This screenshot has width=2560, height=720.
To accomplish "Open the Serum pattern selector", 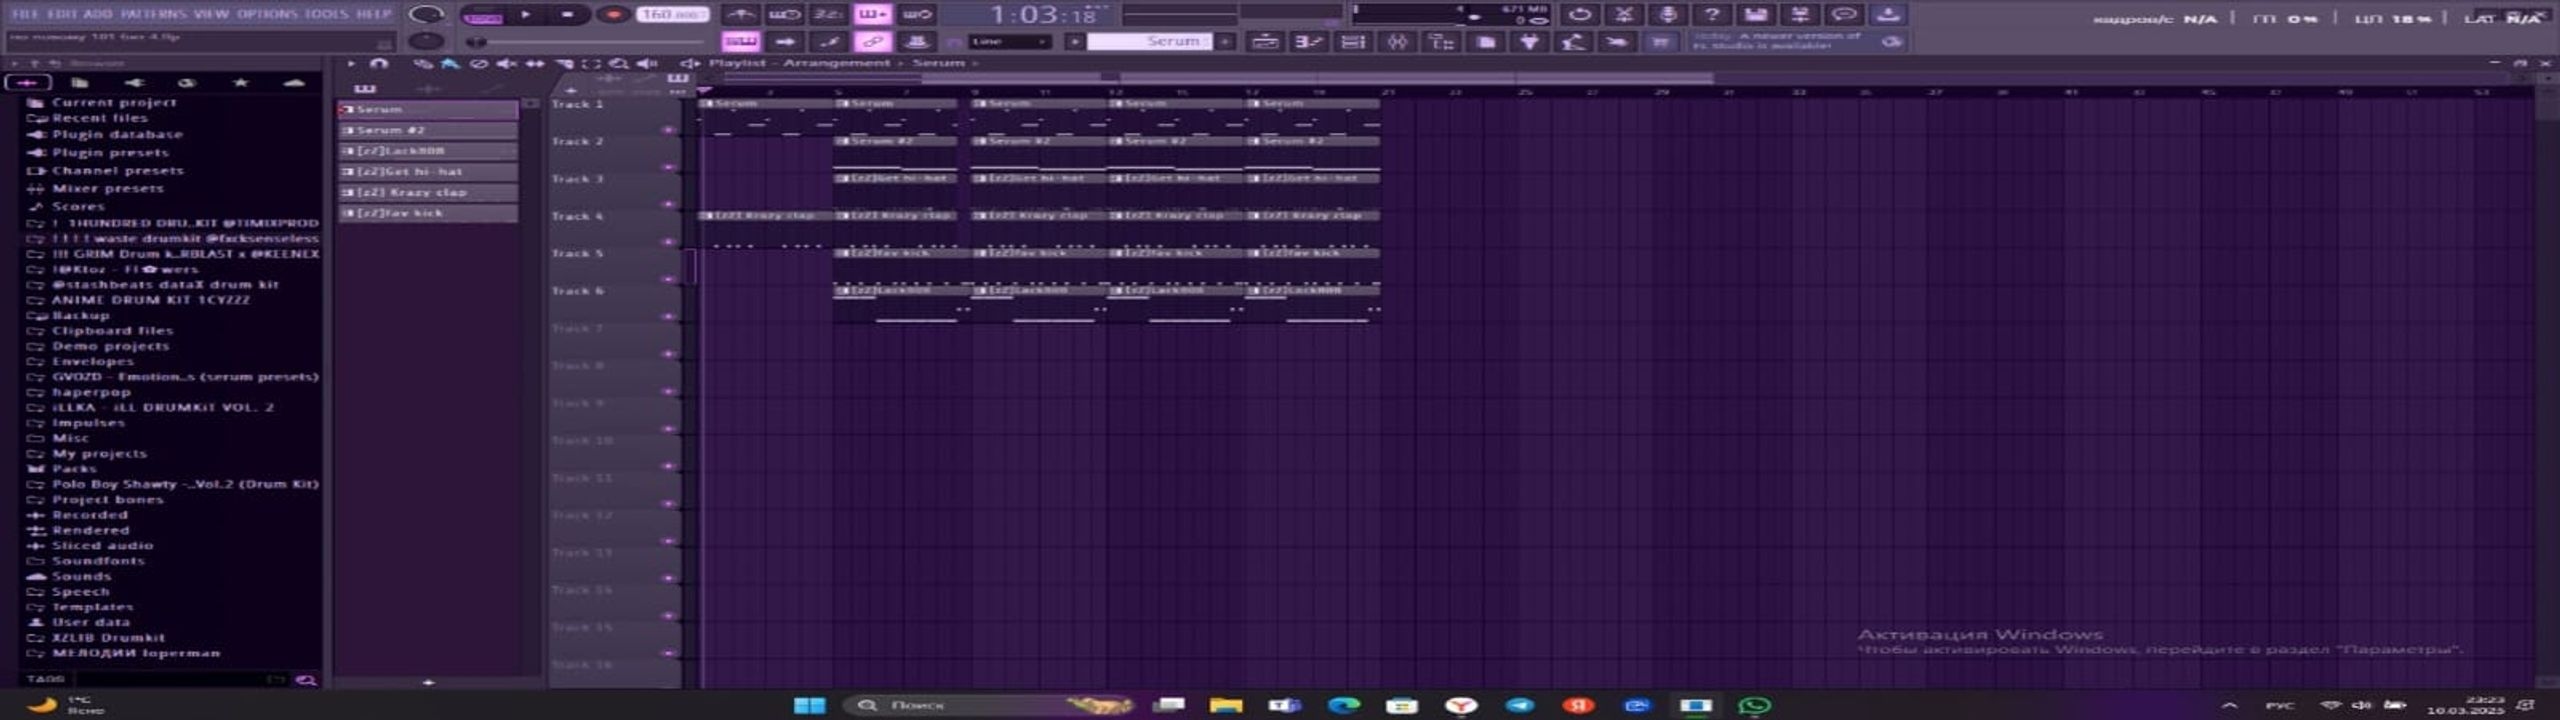I will click(x=1150, y=41).
